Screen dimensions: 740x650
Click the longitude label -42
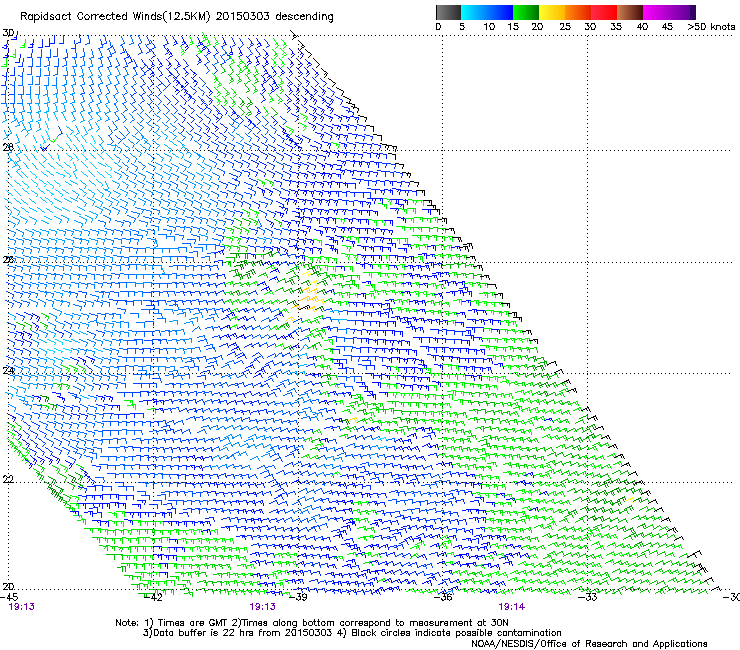coord(153,597)
